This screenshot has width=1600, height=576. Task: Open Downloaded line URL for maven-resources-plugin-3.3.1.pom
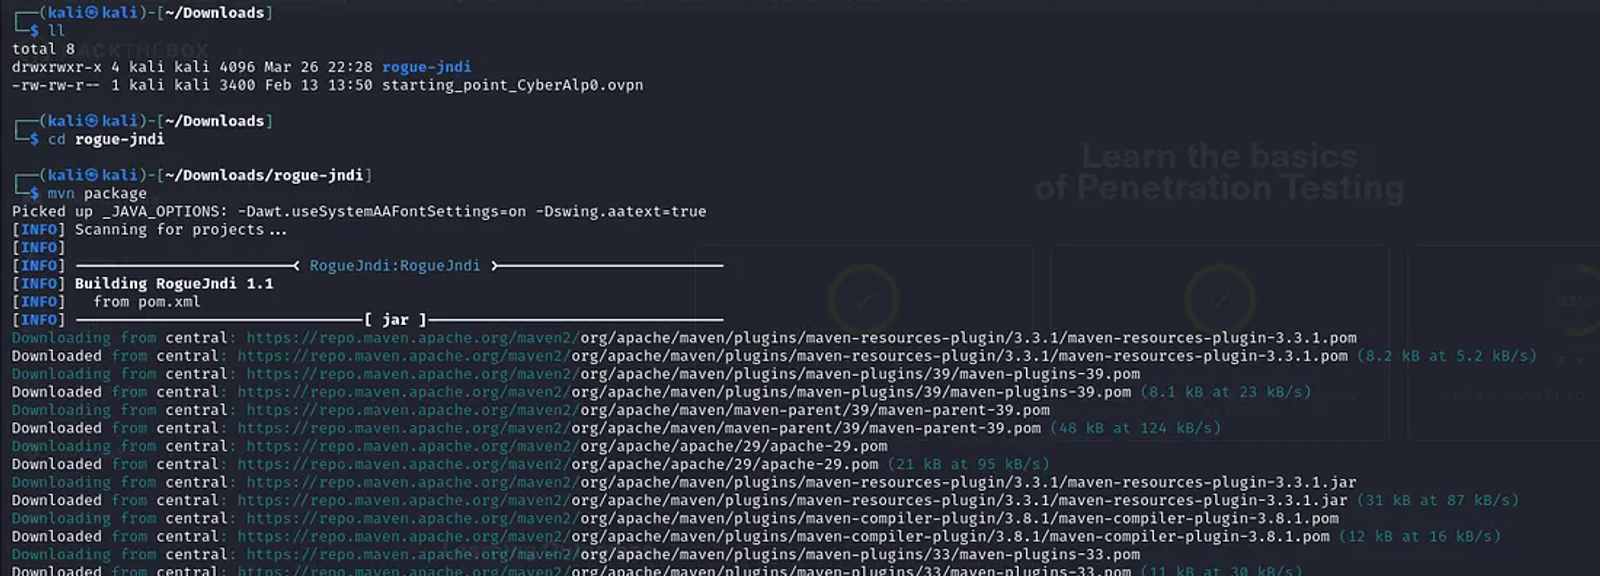pos(792,356)
